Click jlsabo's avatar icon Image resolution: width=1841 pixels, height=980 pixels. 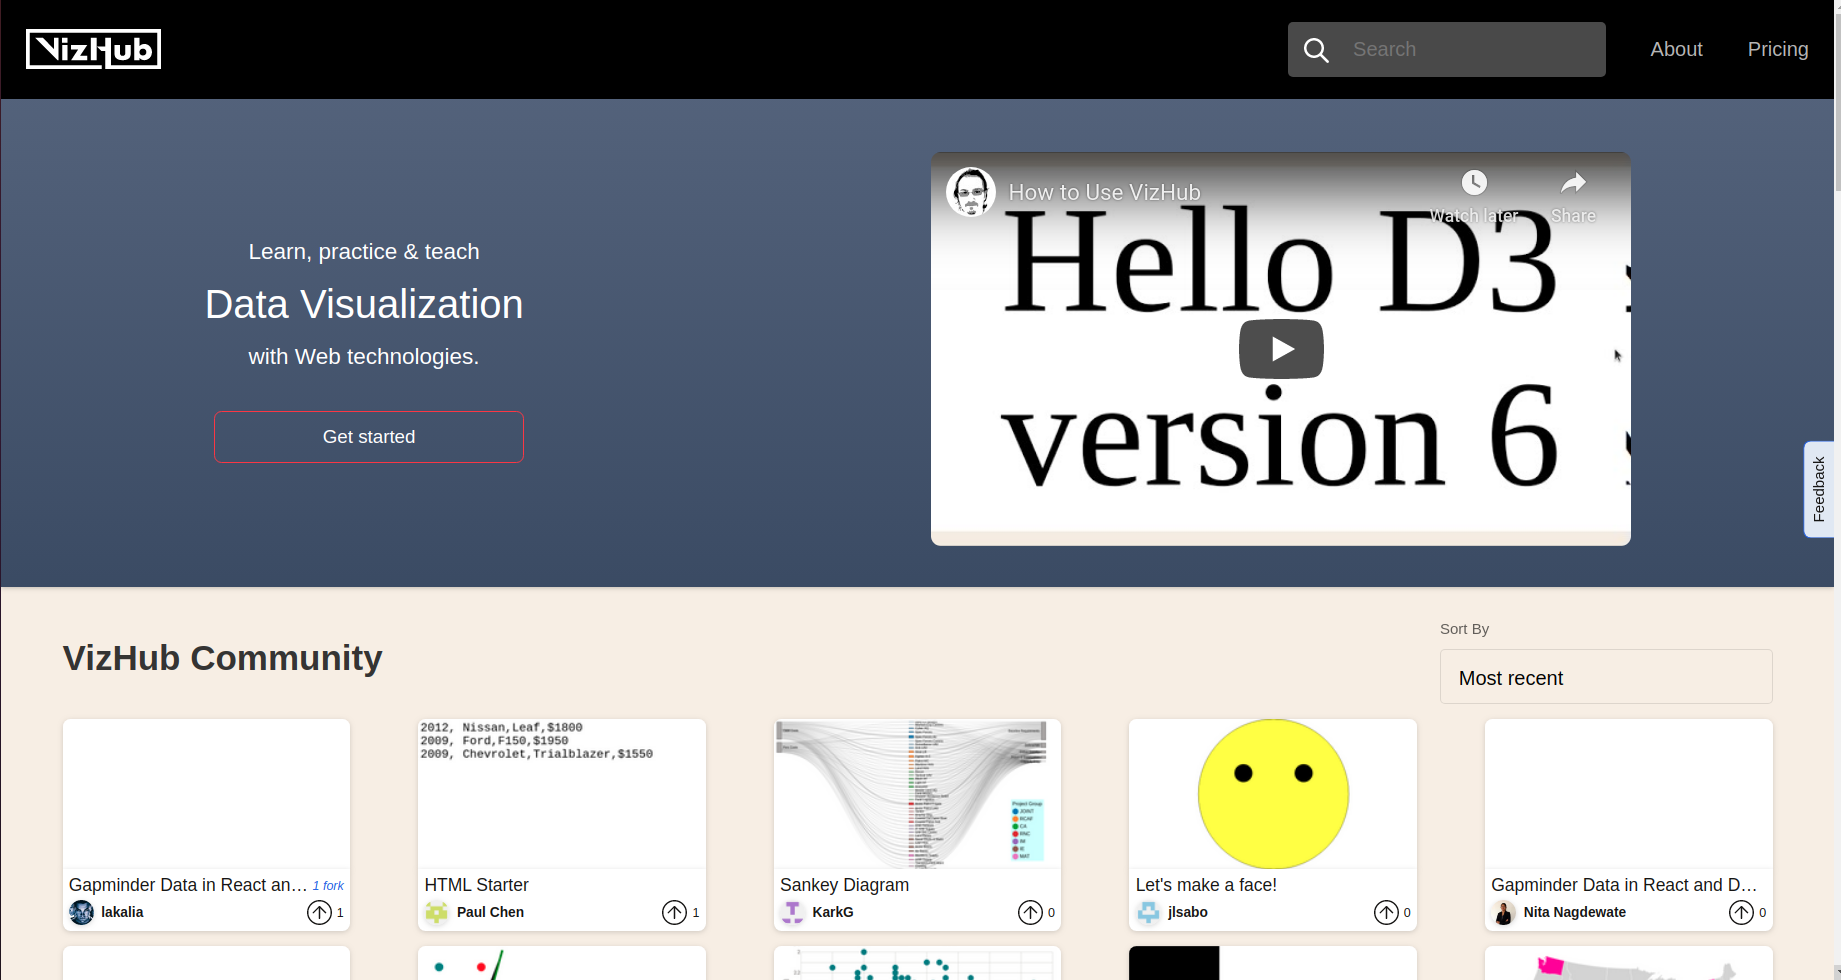pyautogui.click(x=1148, y=912)
